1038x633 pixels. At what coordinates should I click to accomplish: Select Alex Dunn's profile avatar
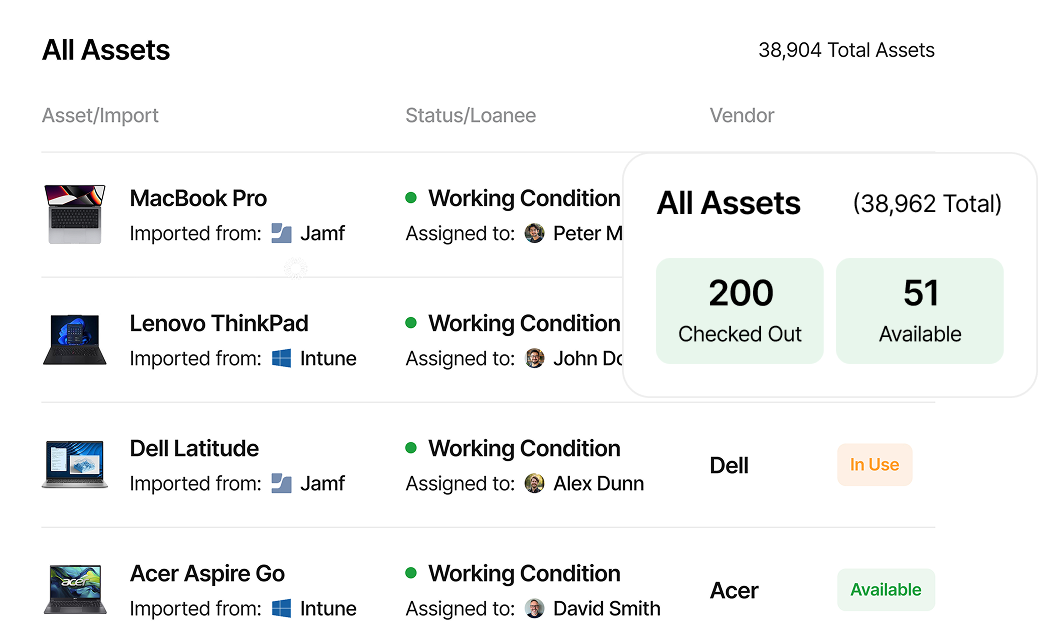click(x=534, y=483)
